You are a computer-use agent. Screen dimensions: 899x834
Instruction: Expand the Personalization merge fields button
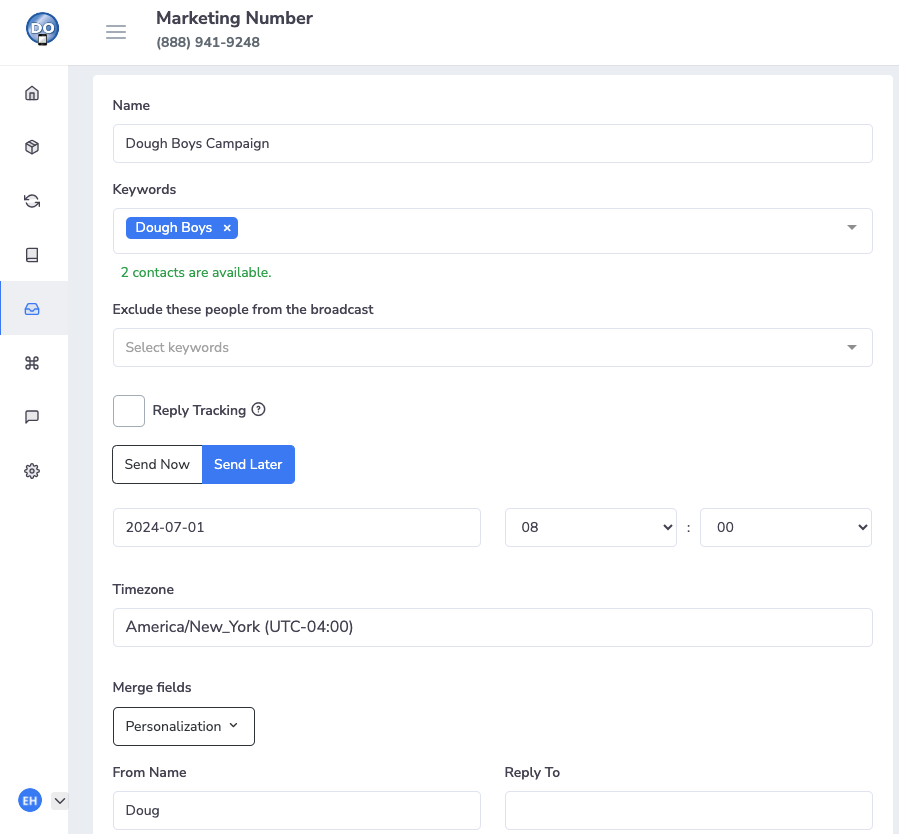click(x=183, y=727)
